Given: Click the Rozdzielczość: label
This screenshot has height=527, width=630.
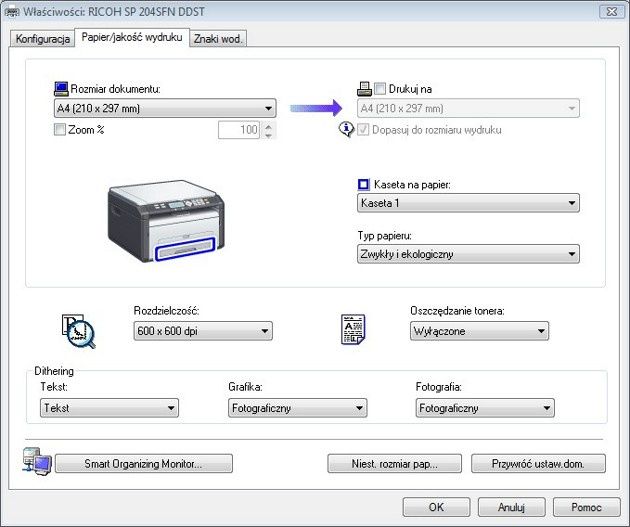Looking at the screenshot, I should (x=166, y=310).
